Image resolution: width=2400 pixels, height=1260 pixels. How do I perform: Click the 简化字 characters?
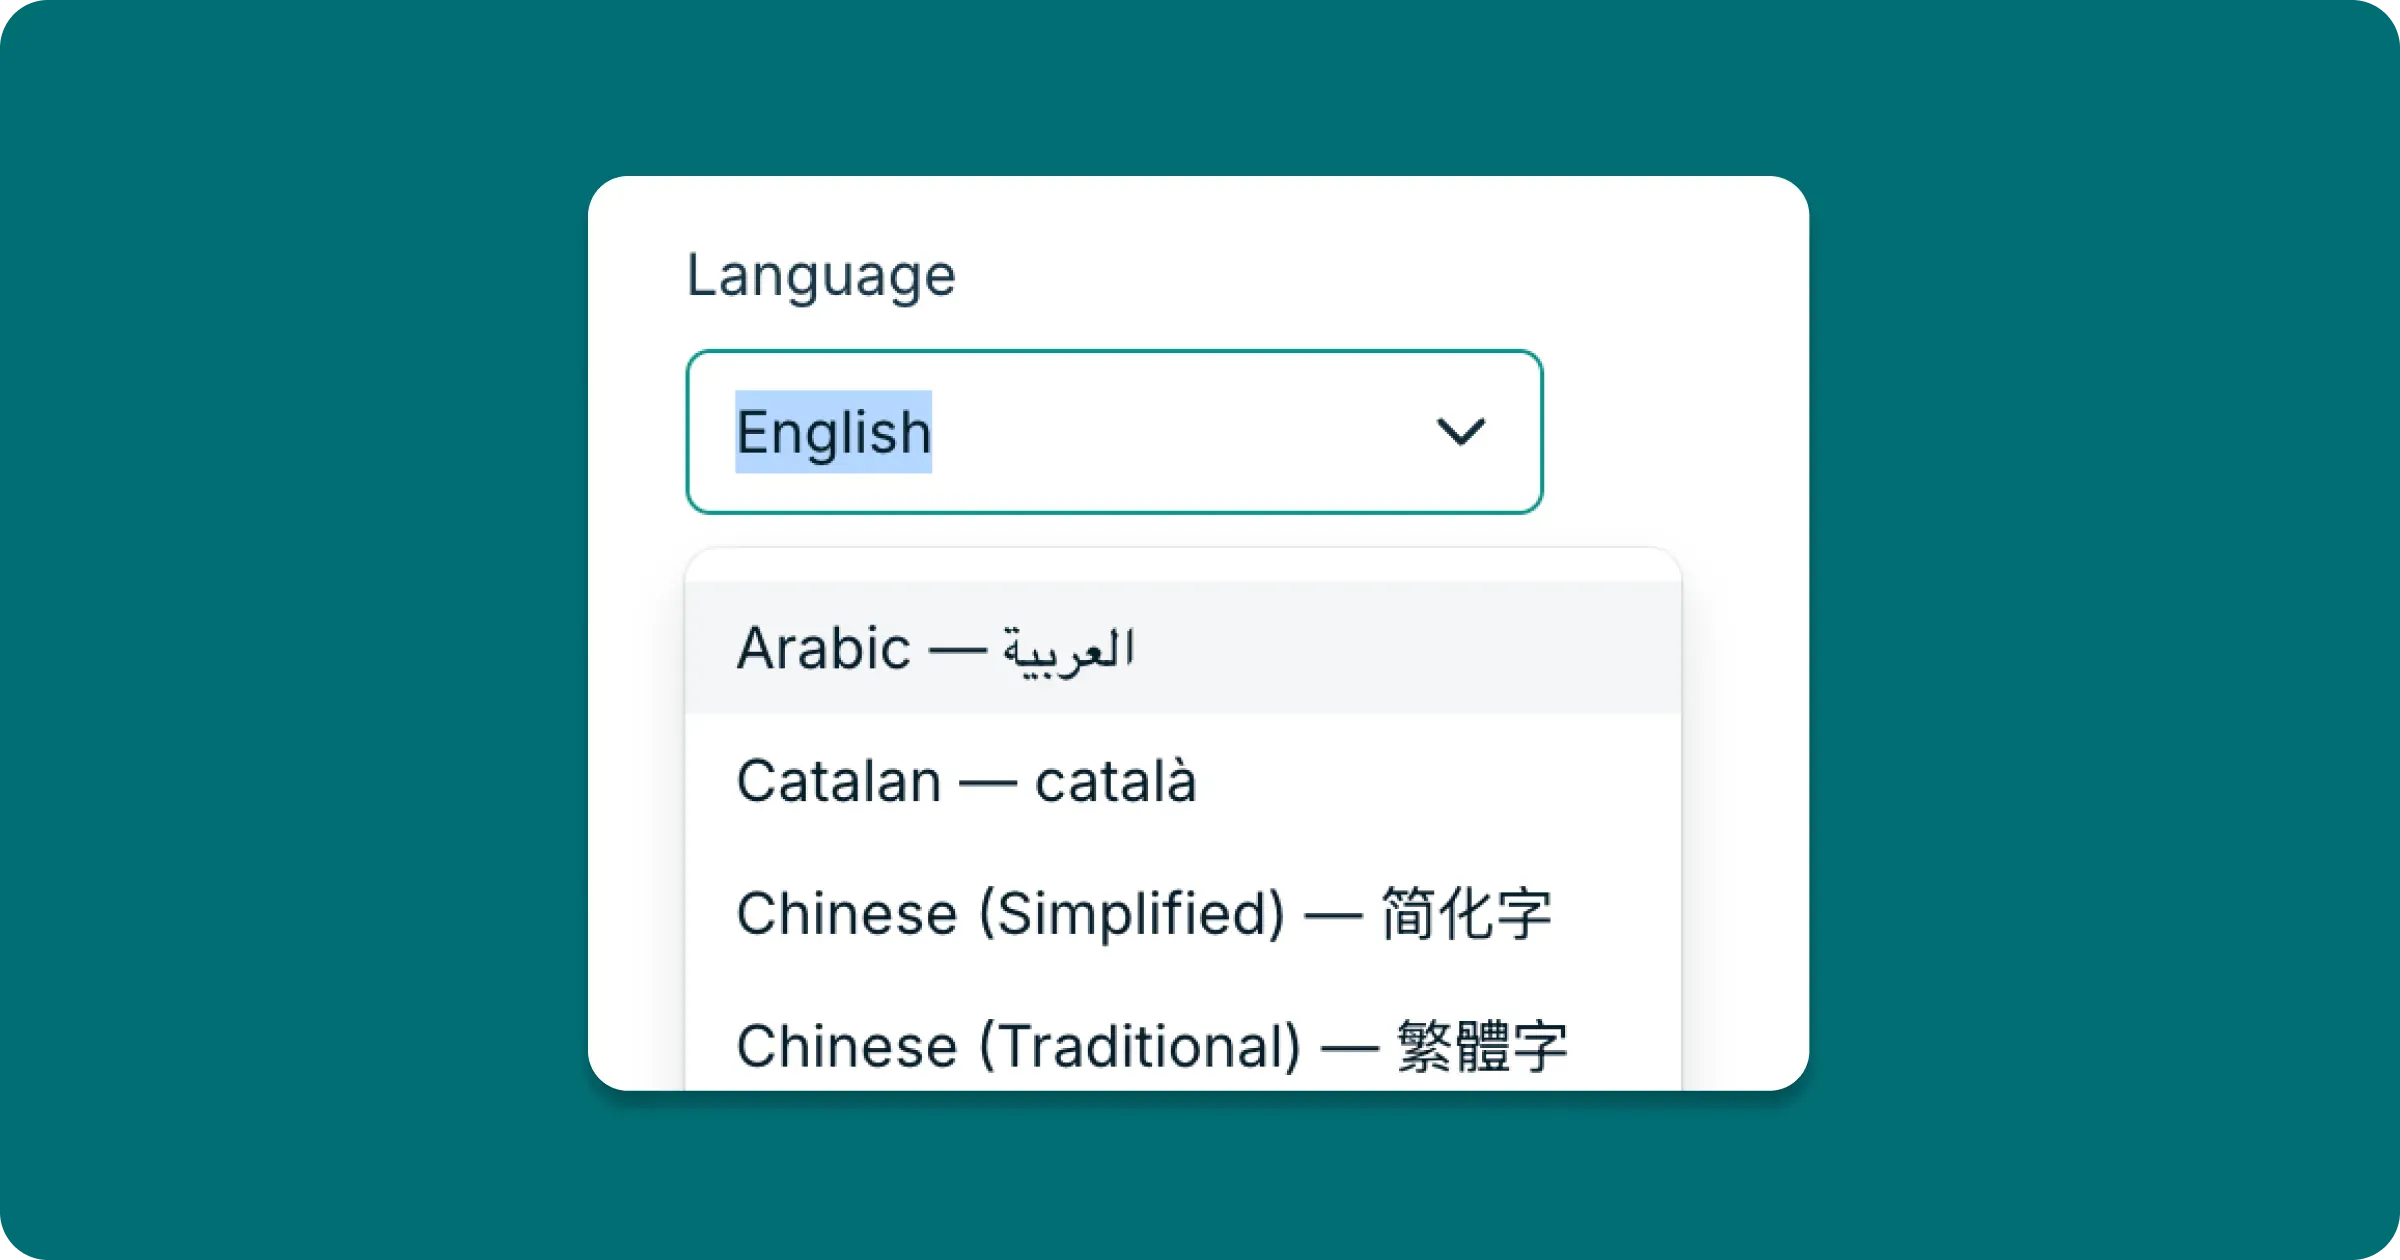click(1466, 914)
